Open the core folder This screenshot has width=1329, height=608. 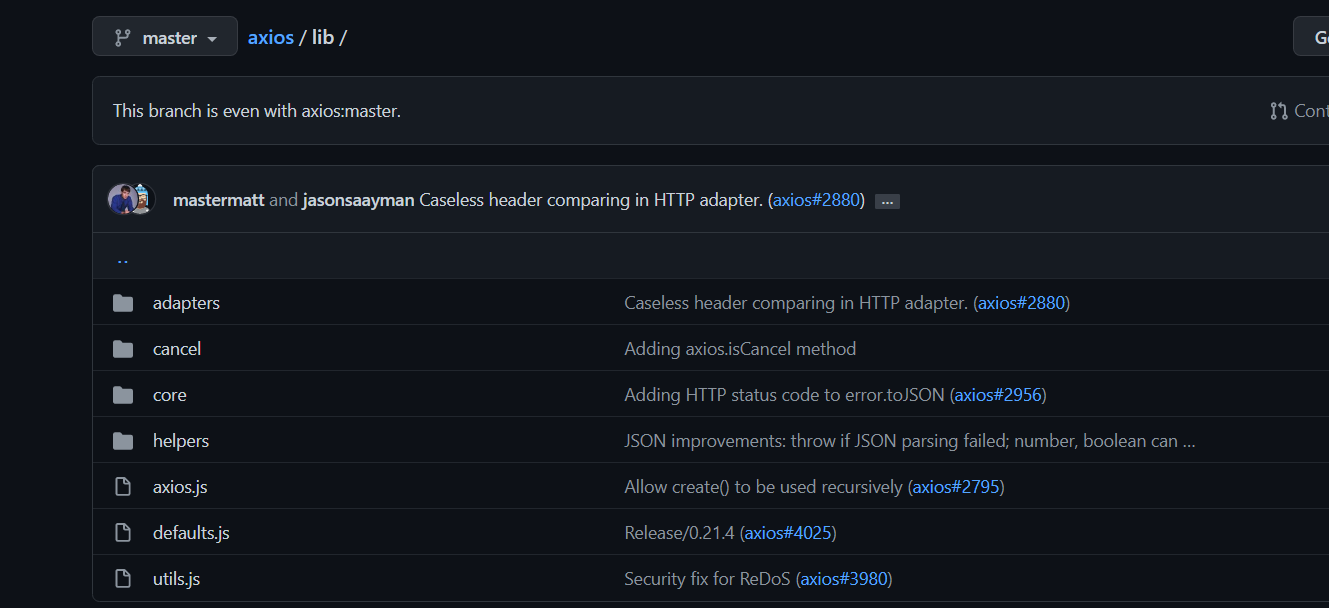pyautogui.click(x=170, y=395)
